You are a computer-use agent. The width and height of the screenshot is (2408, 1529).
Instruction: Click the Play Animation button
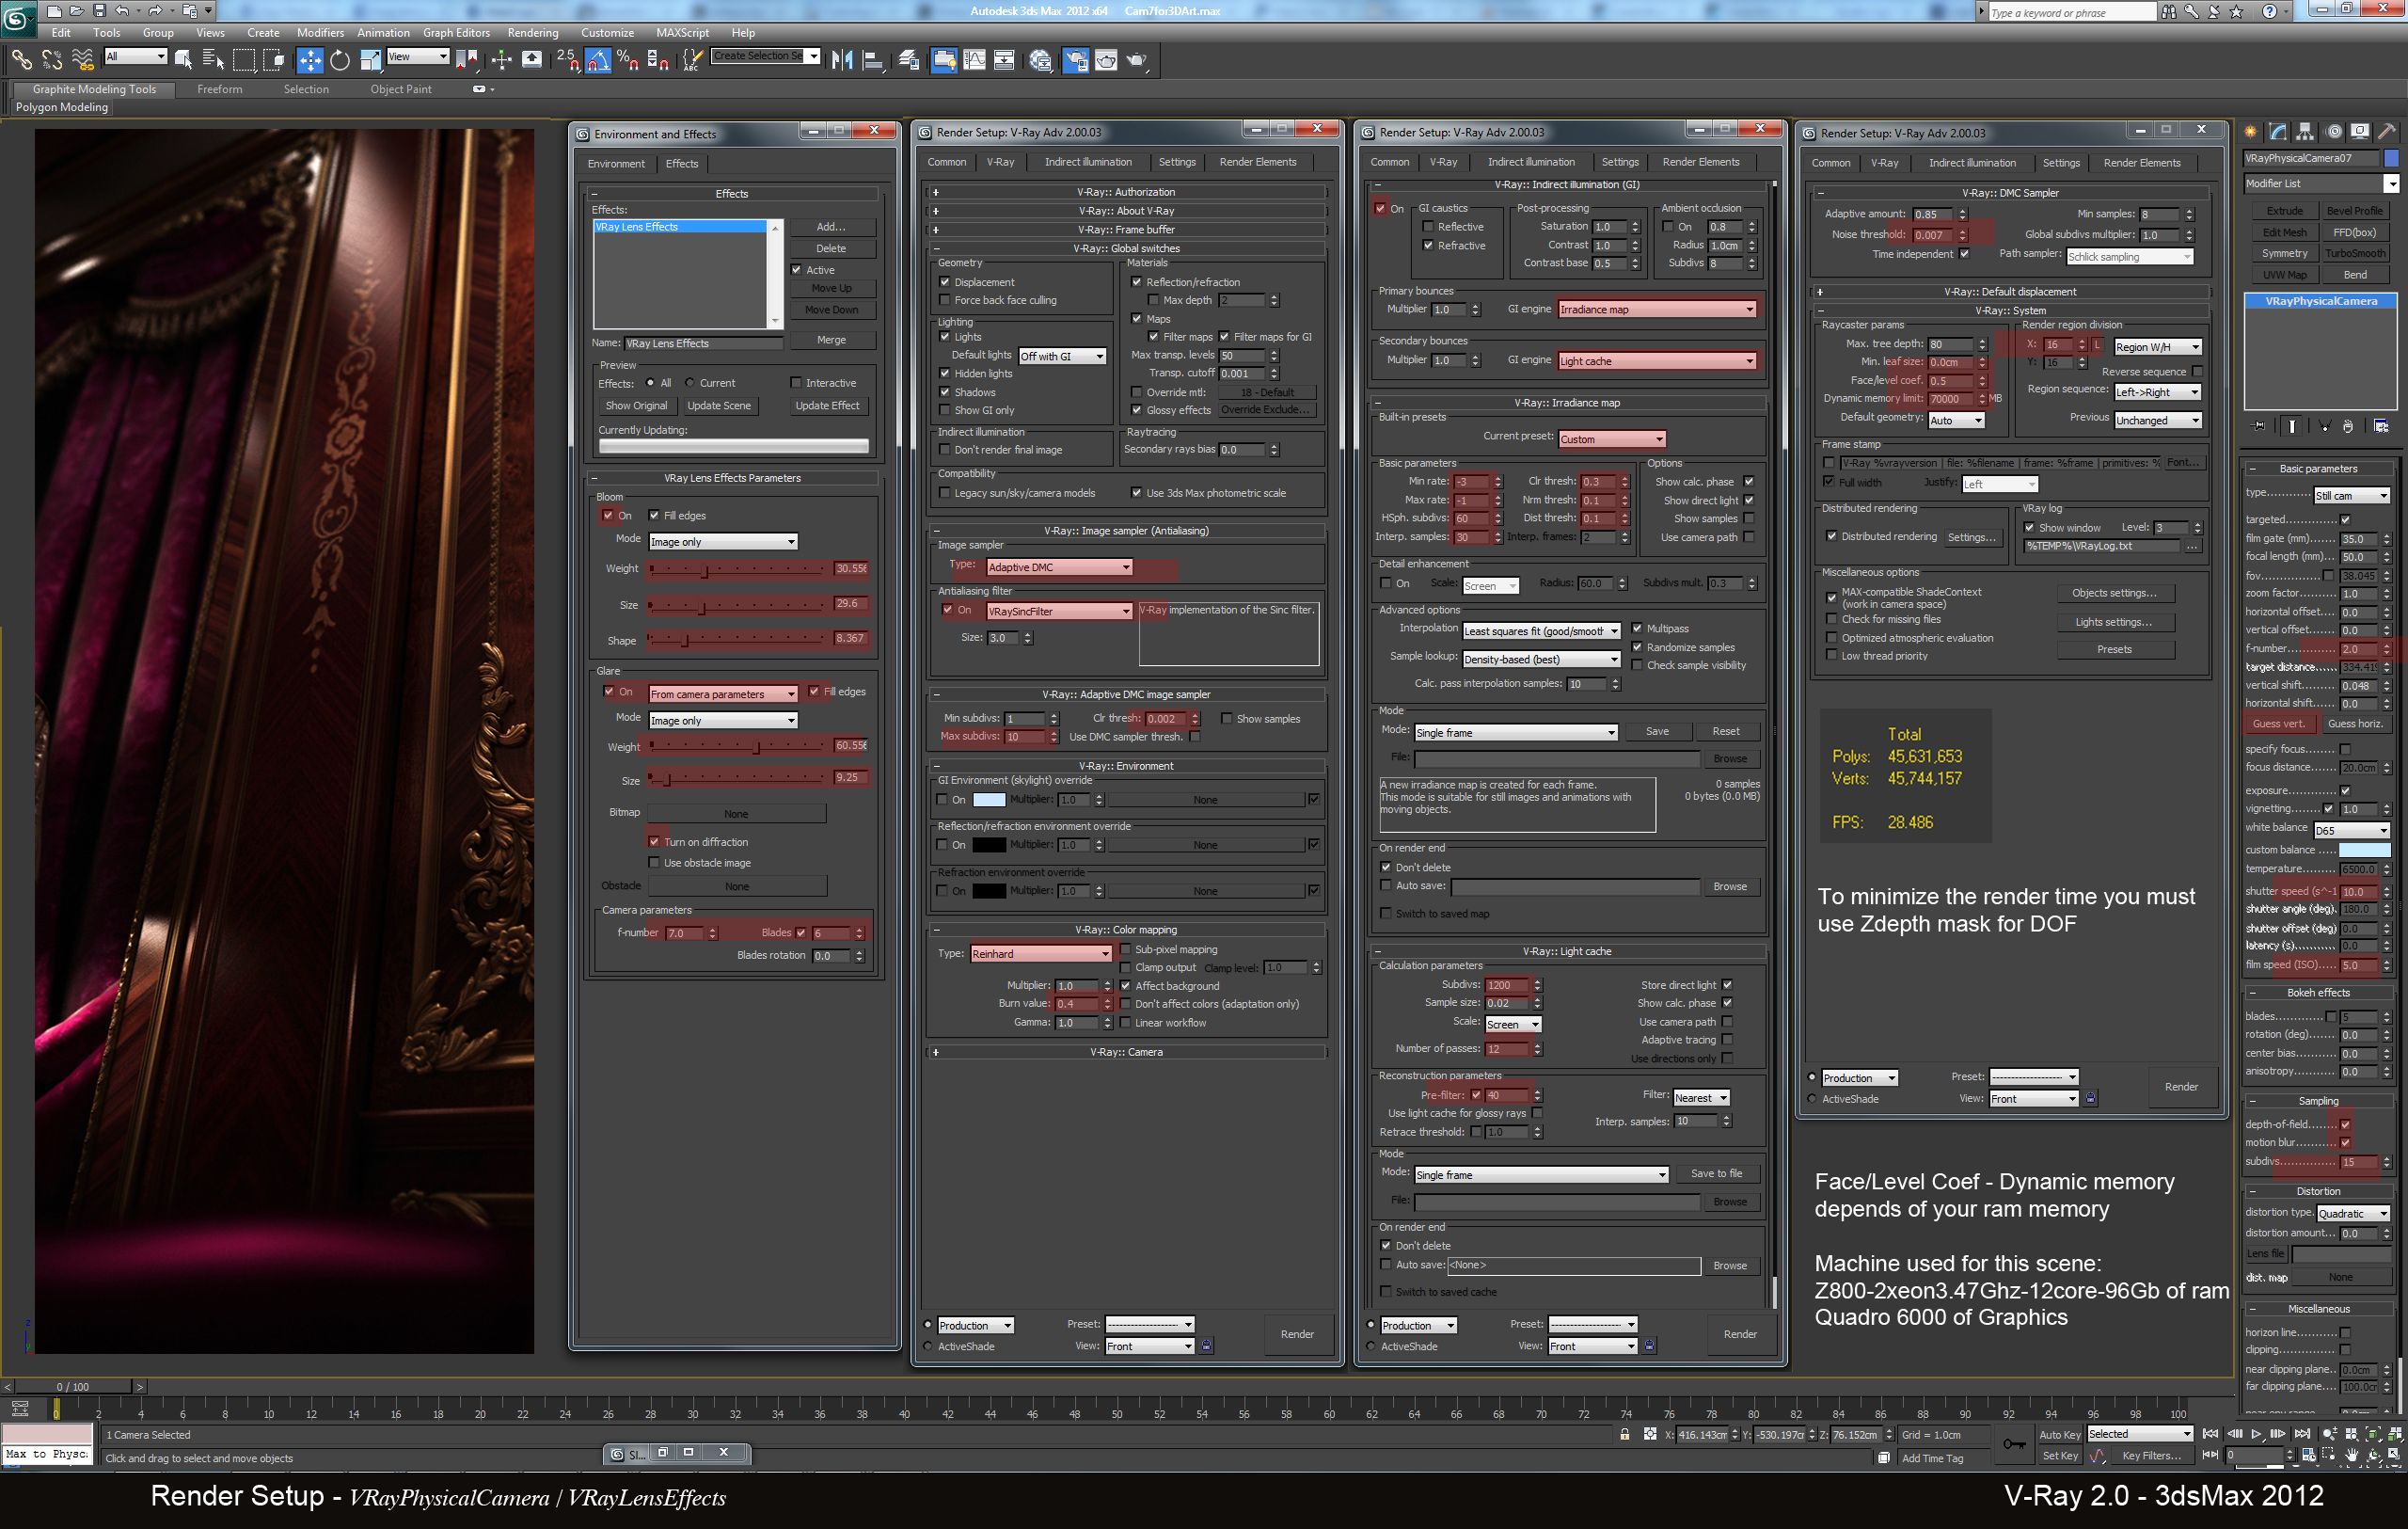(x=2256, y=1434)
